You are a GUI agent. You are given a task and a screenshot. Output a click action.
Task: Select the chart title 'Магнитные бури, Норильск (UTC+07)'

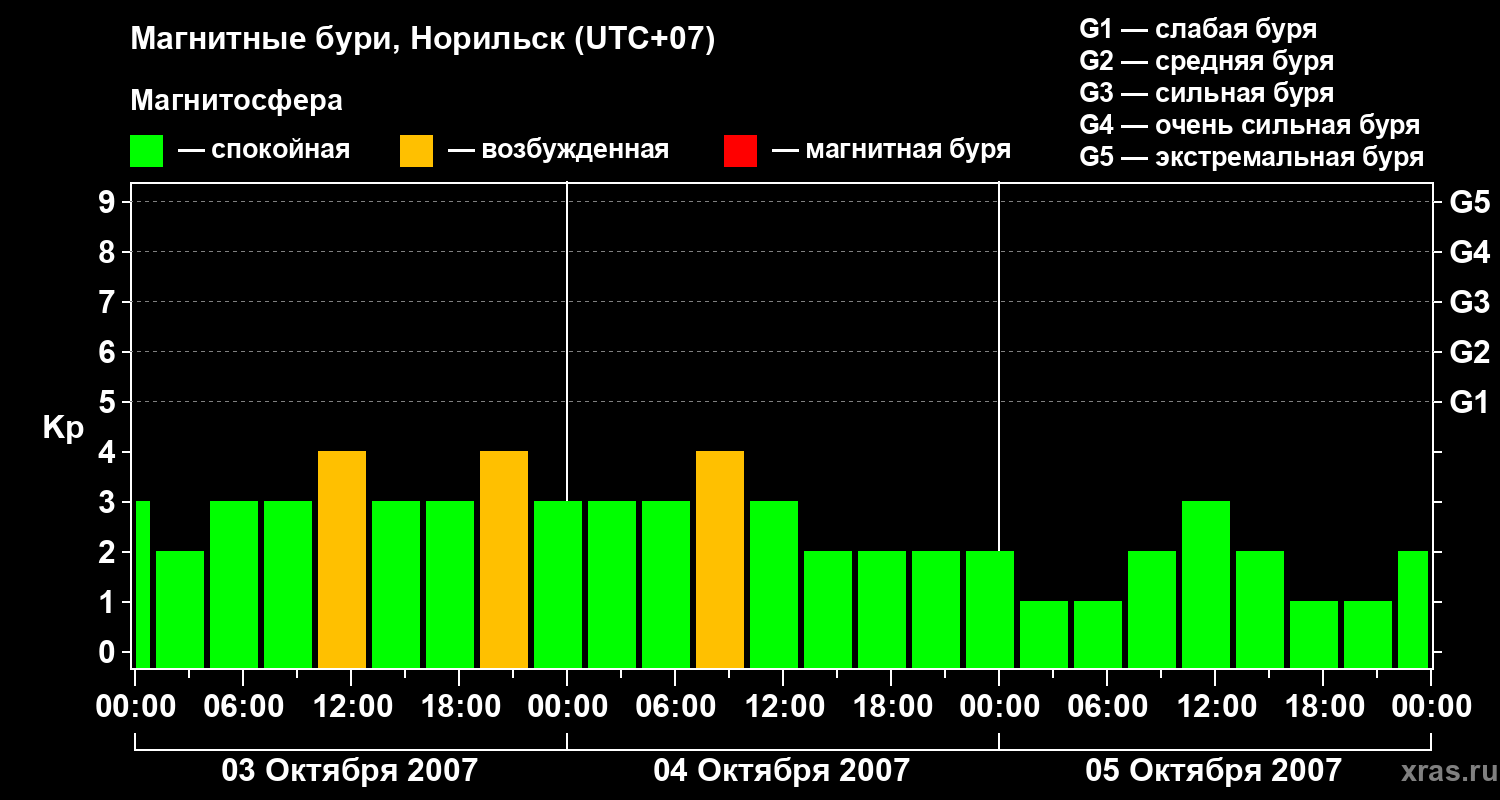423,40
